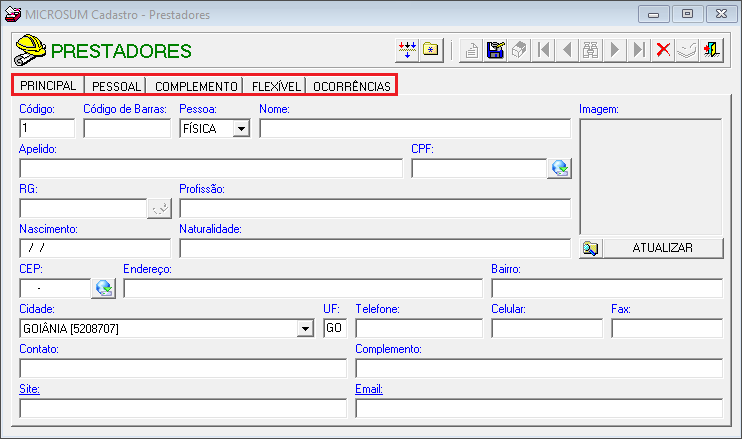The image size is (742, 439).
Task: Switch to the PESSOAL tab
Action: click(x=116, y=86)
